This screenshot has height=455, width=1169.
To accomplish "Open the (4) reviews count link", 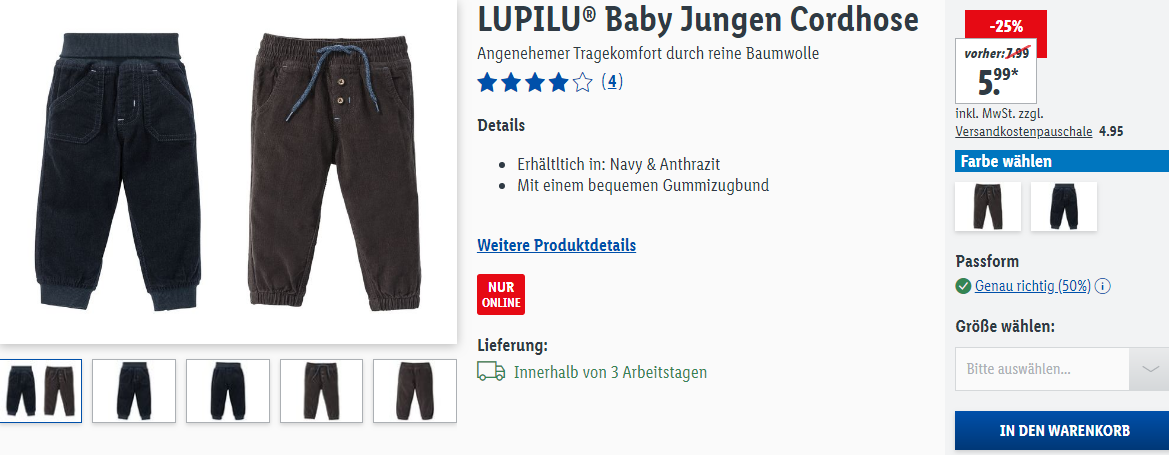I will [612, 81].
